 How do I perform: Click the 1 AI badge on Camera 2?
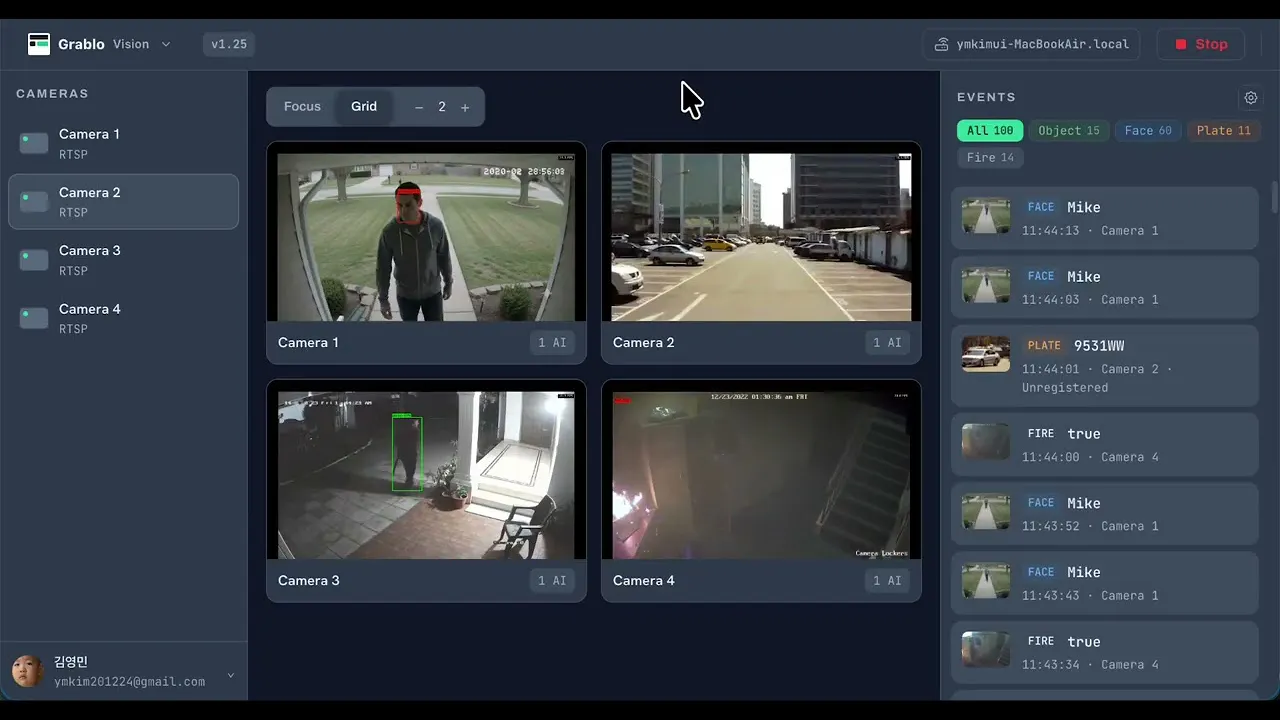click(887, 343)
